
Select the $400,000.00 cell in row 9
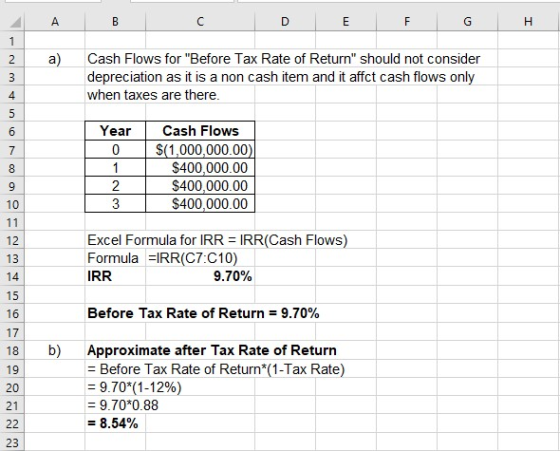[200, 186]
